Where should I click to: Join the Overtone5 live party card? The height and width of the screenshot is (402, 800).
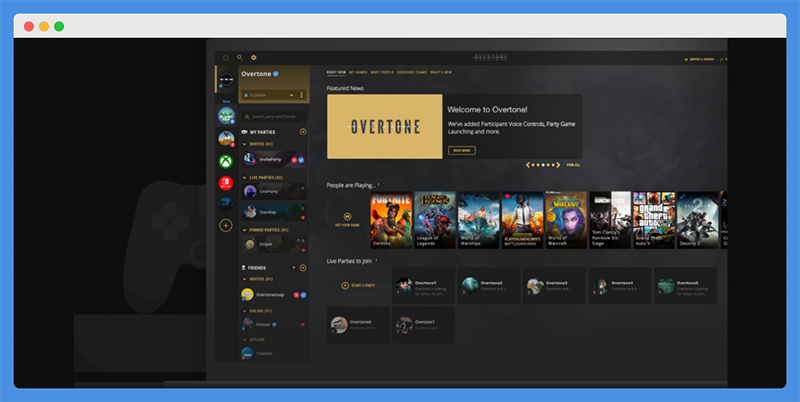click(x=685, y=286)
